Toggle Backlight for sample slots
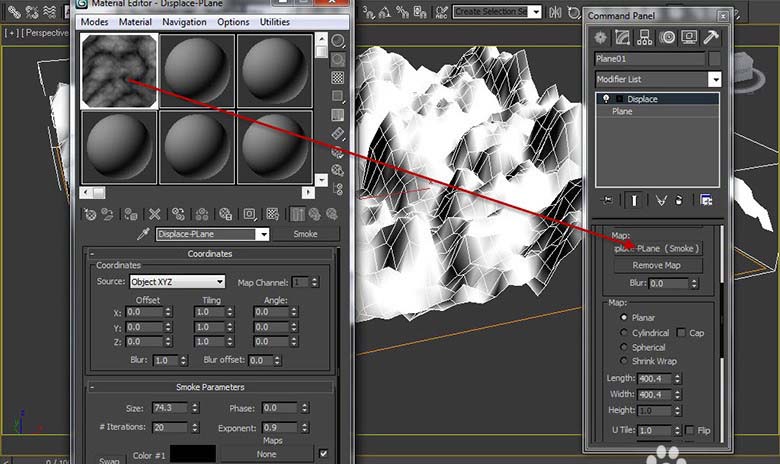Image resolution: width=780 pixels, height=464 pixels. pyautogui.click(x=338, y=60)
